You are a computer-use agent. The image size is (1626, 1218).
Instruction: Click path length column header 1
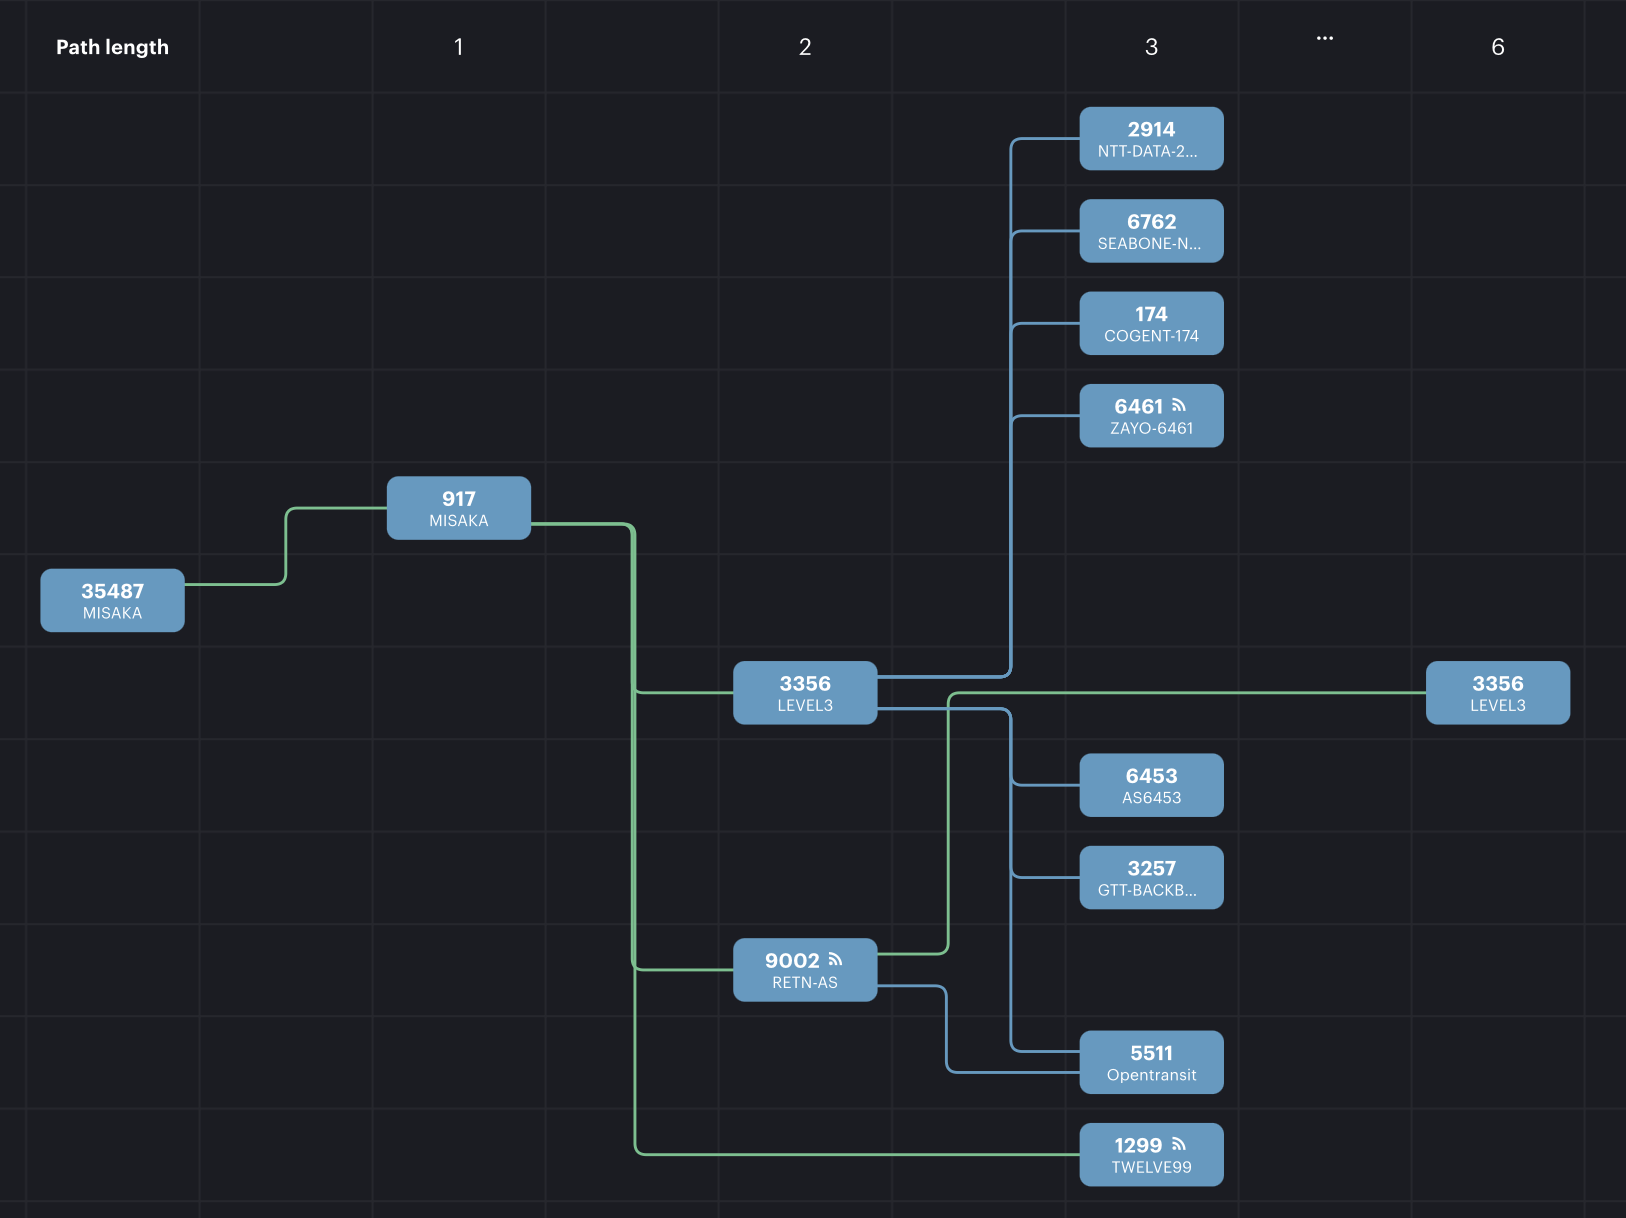point(458,47)
